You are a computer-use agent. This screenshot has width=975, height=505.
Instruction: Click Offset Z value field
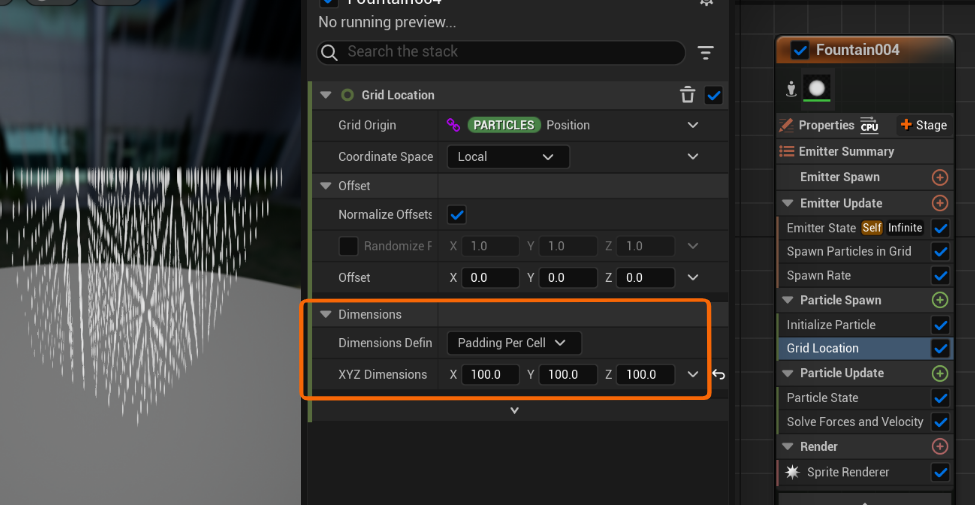645,277
